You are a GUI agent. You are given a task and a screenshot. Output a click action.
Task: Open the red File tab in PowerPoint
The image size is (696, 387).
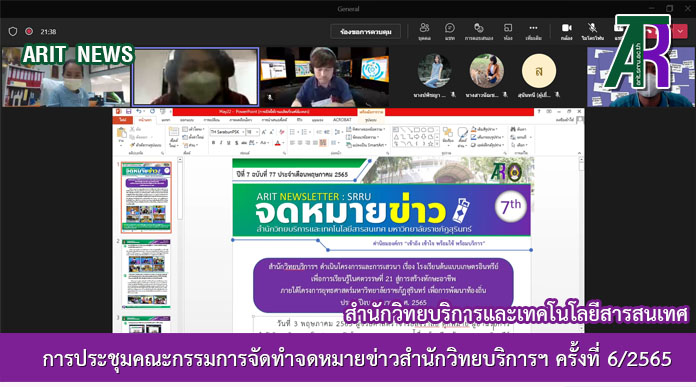(123, 120)
